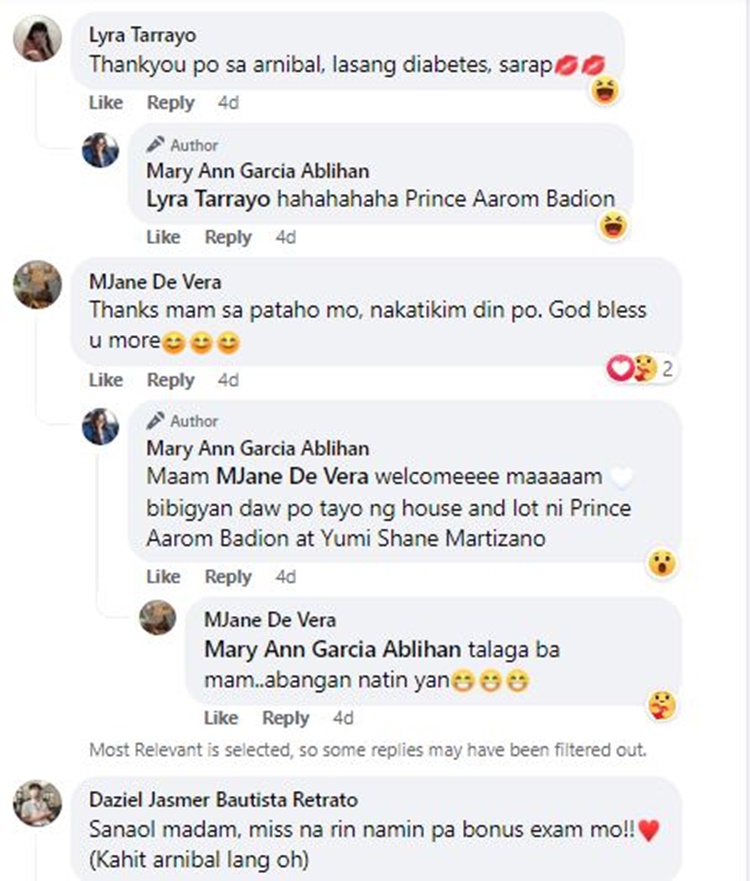
Task: Open the heart and care reactions count
Action: point(639,369)
